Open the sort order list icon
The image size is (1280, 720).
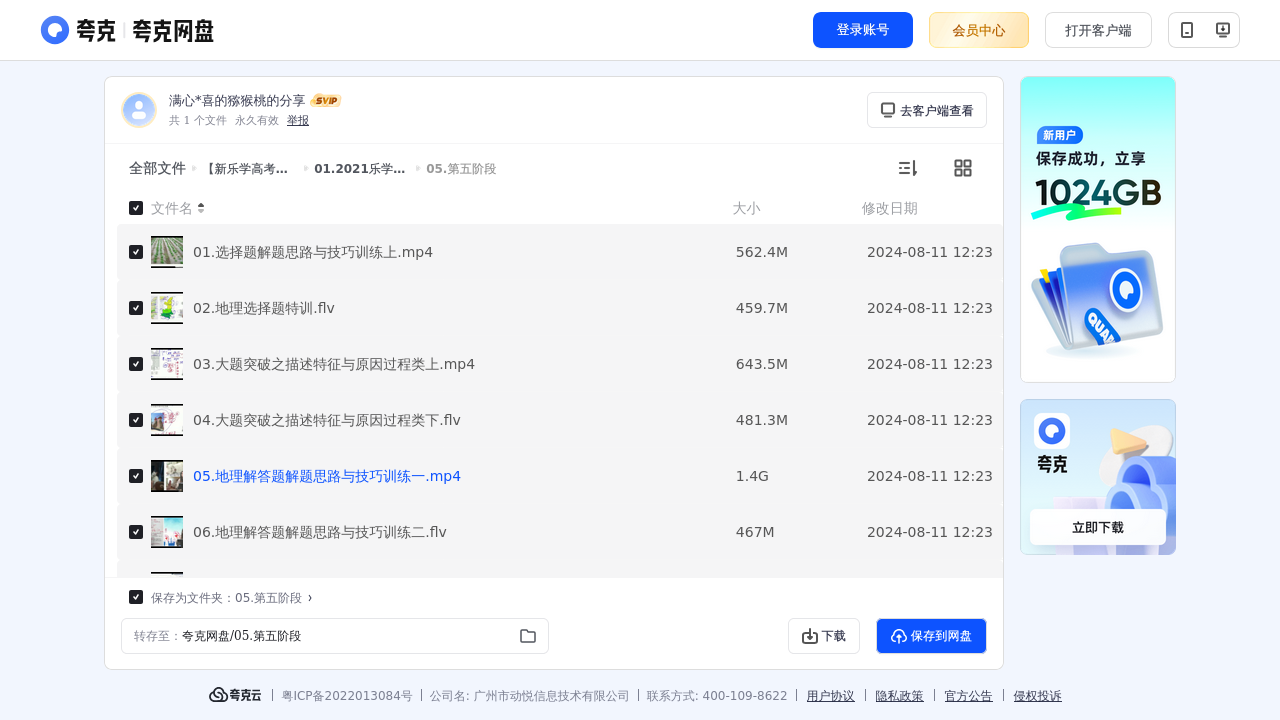coord(907,168)
